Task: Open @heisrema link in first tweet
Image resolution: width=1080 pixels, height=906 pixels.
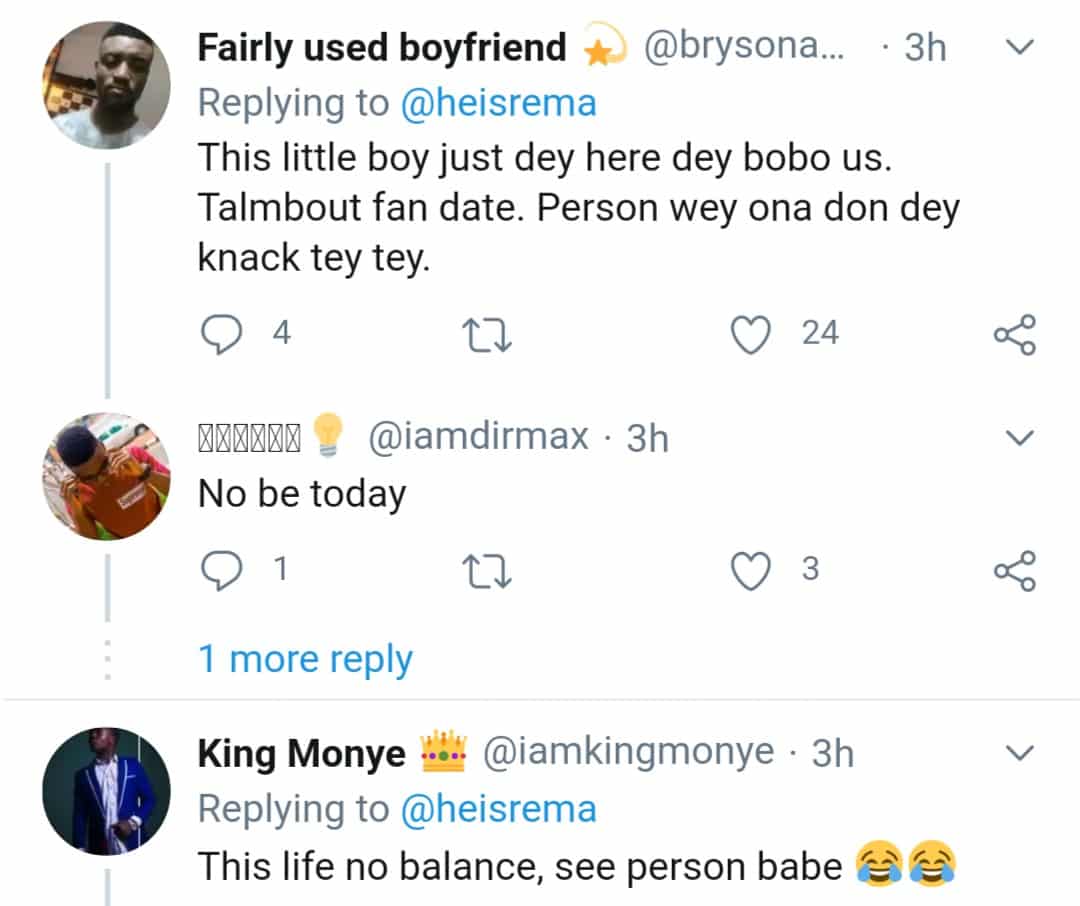Action: 498,104
